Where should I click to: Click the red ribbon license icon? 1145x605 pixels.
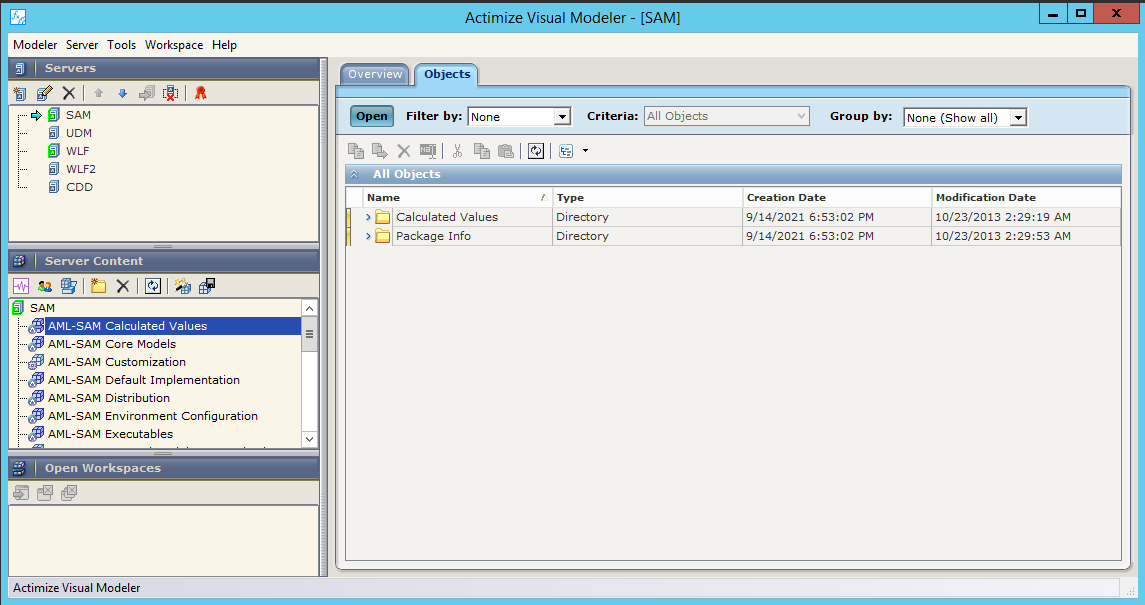200,93
